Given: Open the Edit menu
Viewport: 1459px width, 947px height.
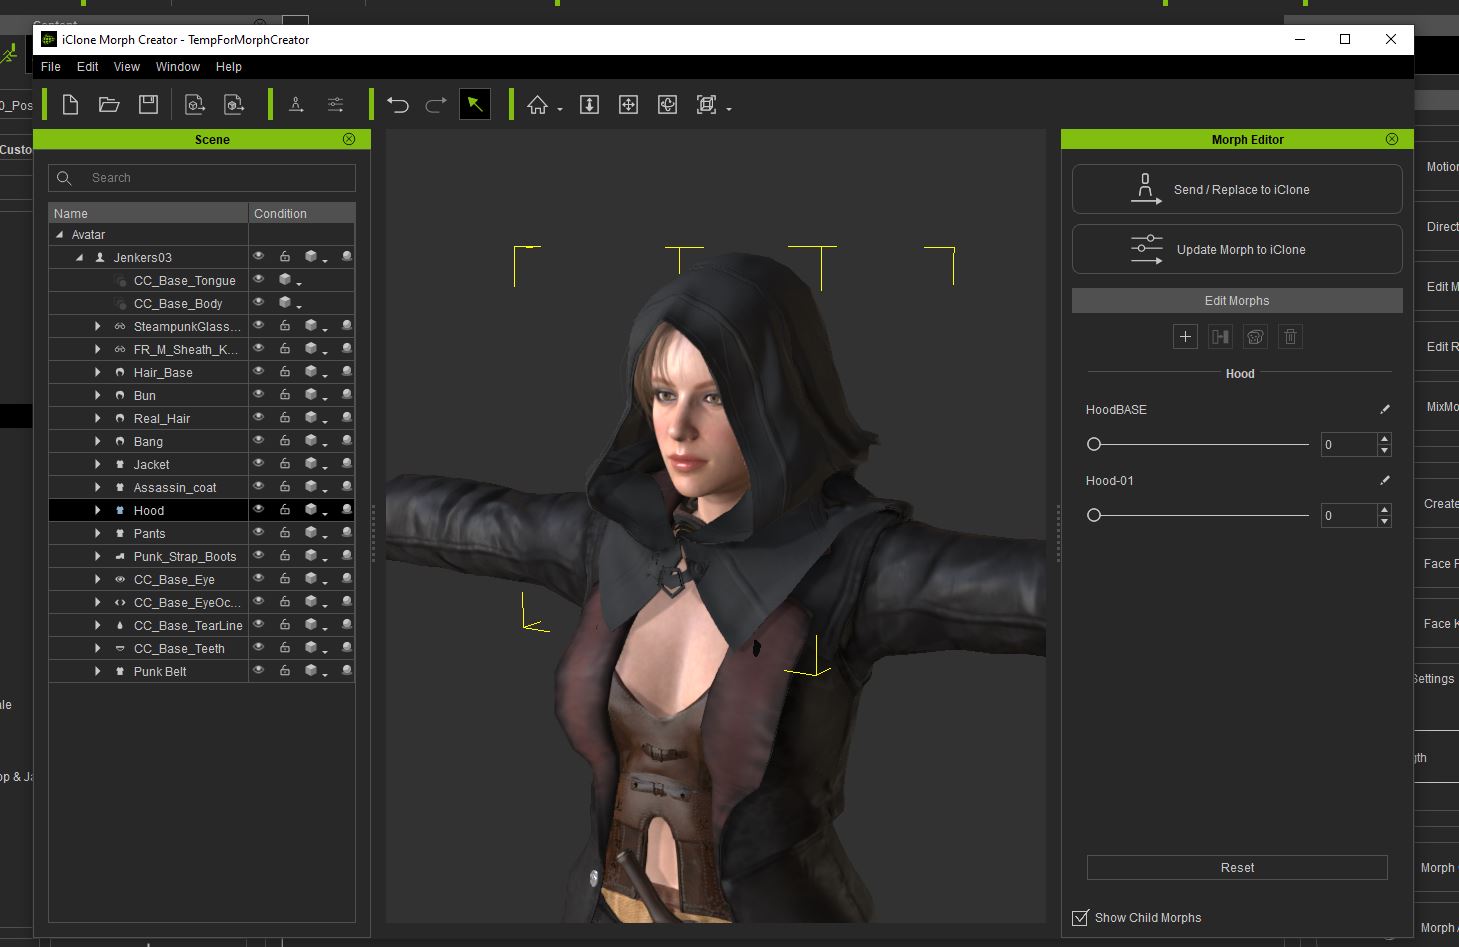Looking at the screenshot, I should [x=88, y=67].
